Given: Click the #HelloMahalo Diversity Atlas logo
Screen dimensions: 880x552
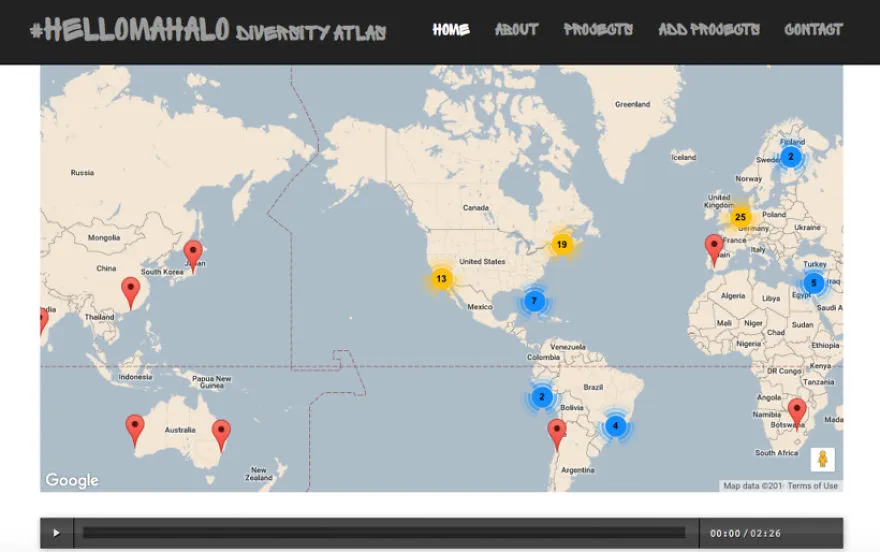Looking at the screenshot, I should click(208, 30).
